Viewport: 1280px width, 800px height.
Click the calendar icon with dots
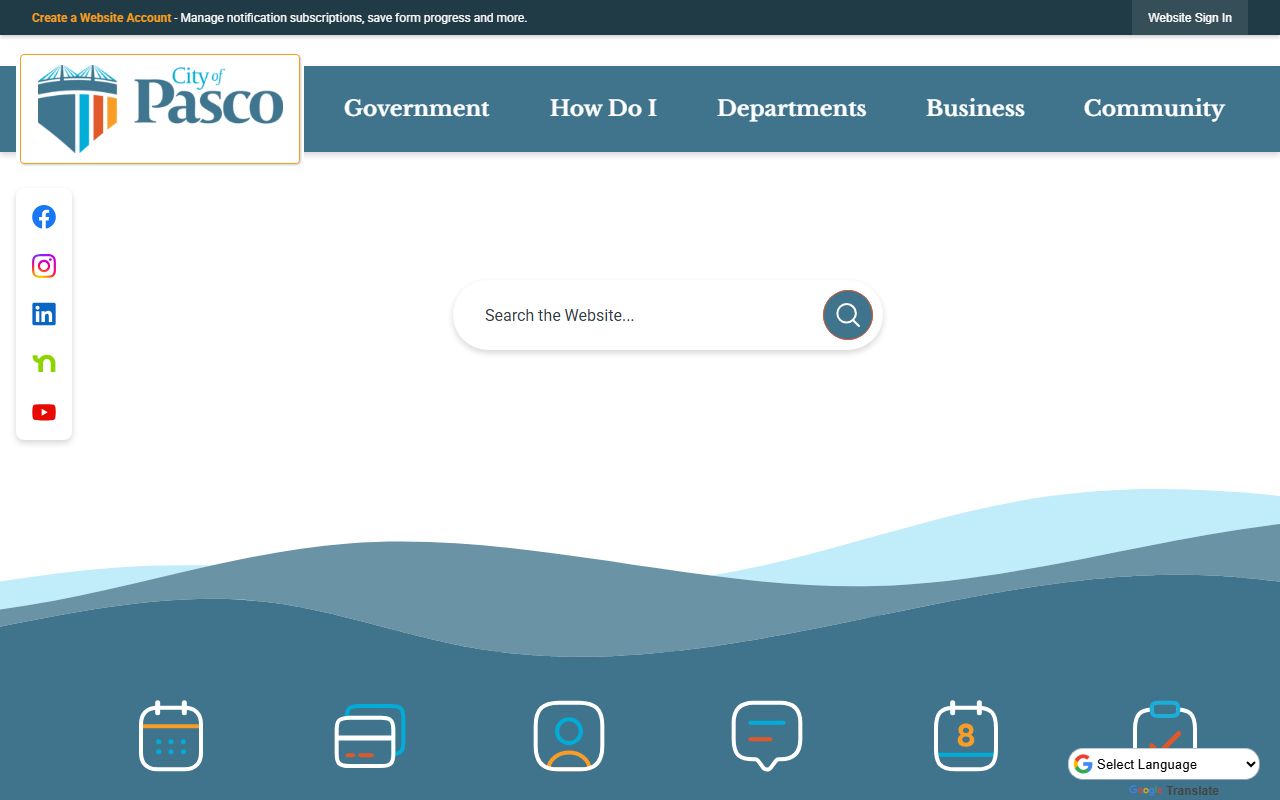171,736
